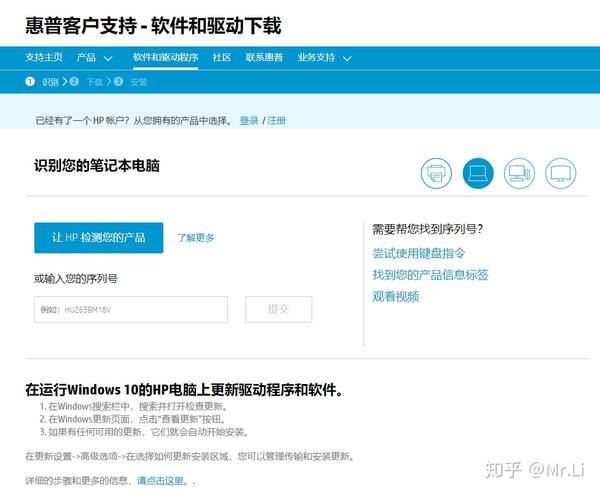Click the 让 HP 检测您的产品 button
Viewport: 600px width, 495px height.
click(98, 237)
